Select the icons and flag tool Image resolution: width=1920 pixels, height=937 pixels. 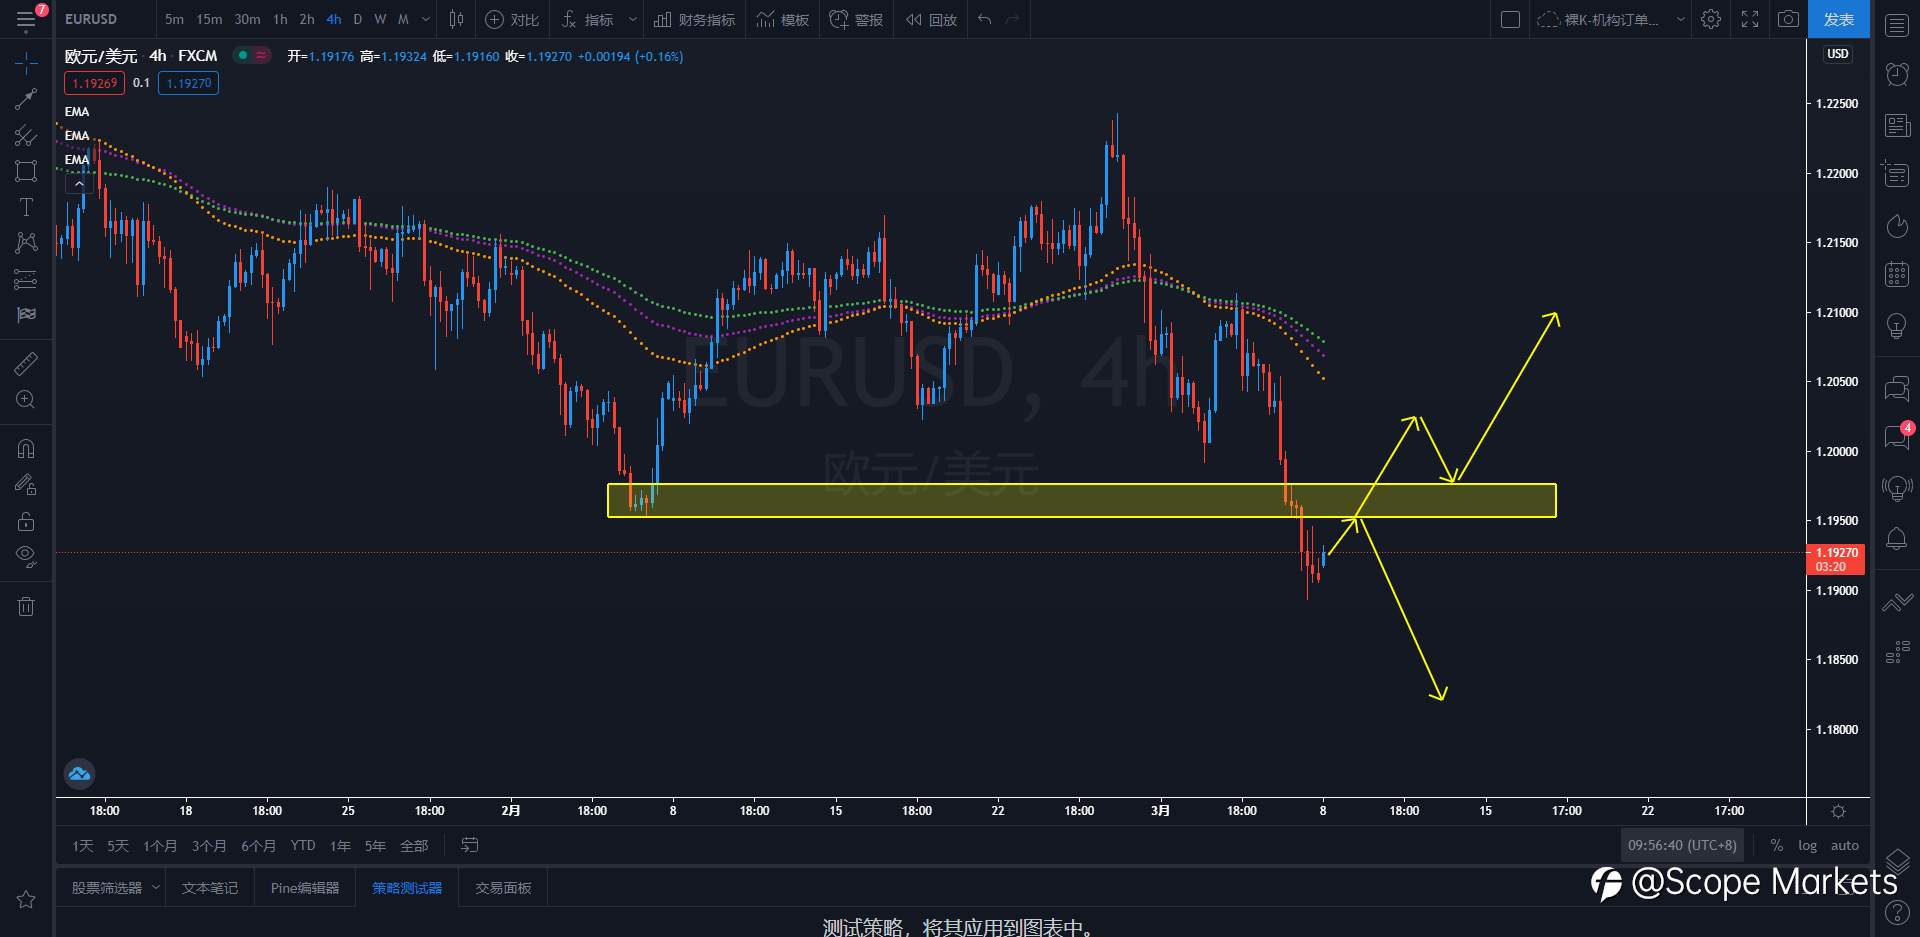(x=26, y=315)
